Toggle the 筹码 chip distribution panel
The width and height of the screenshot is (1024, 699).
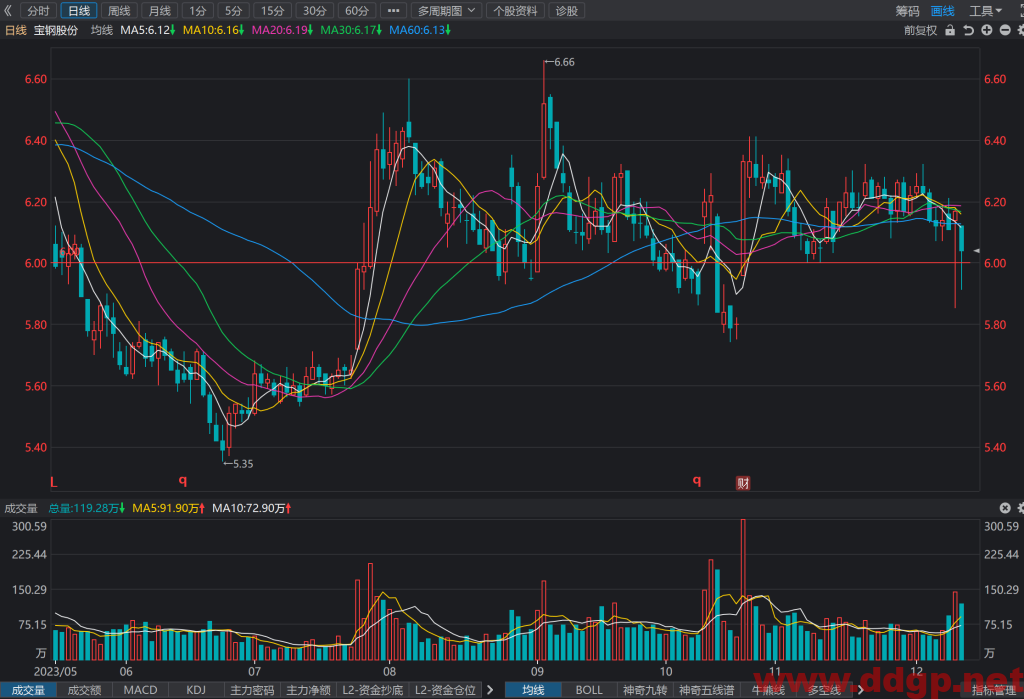point(907,11)
